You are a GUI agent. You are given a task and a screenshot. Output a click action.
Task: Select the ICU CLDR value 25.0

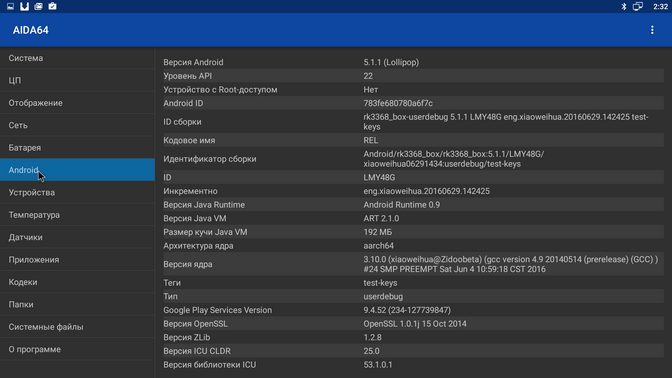click(x=372, y=351)
